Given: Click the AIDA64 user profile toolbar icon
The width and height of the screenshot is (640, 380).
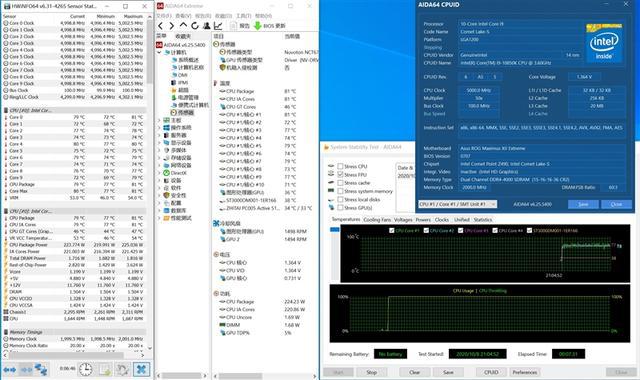Looking at the screenshot, I should 207,26.
